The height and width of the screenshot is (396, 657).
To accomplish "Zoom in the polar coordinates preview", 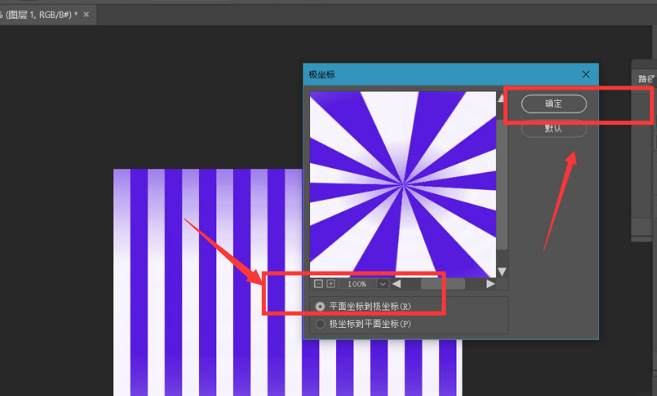I will coord(331,284).
